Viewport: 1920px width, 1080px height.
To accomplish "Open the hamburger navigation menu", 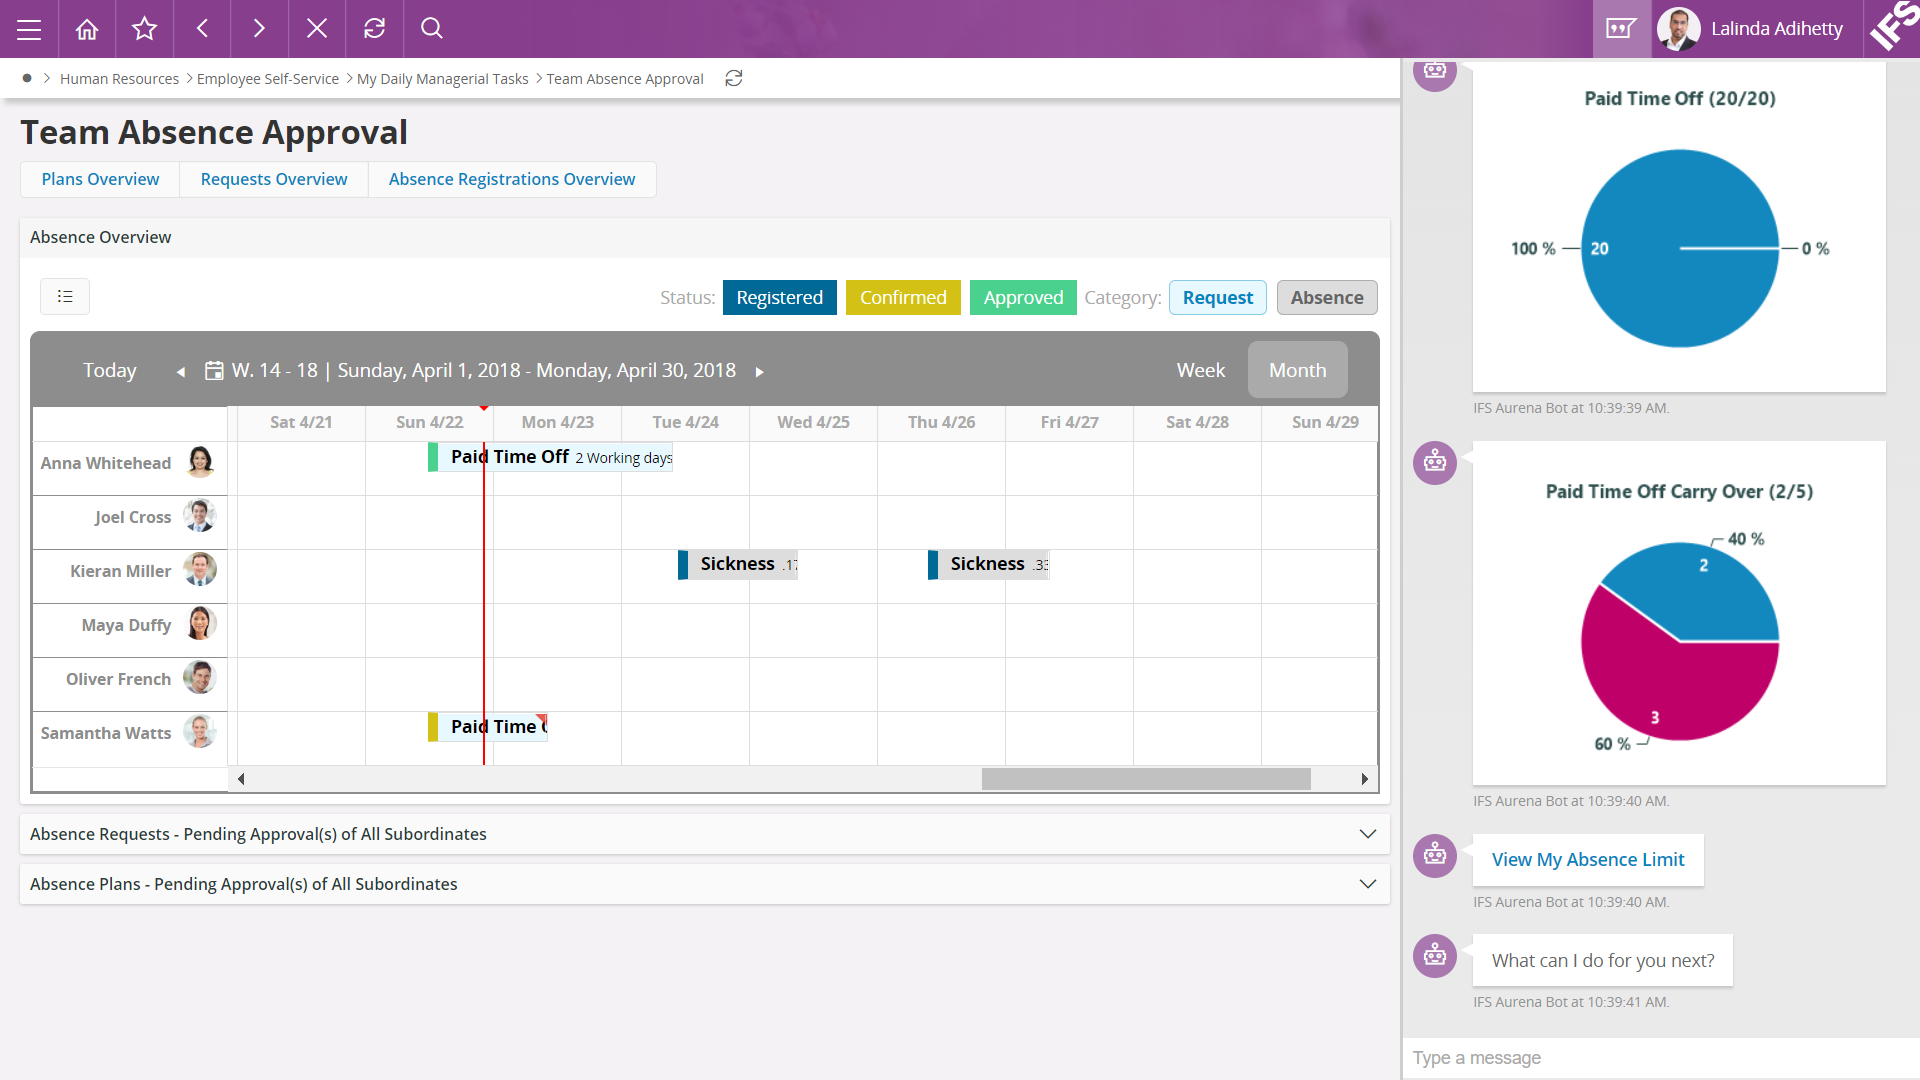I will 29,29.
